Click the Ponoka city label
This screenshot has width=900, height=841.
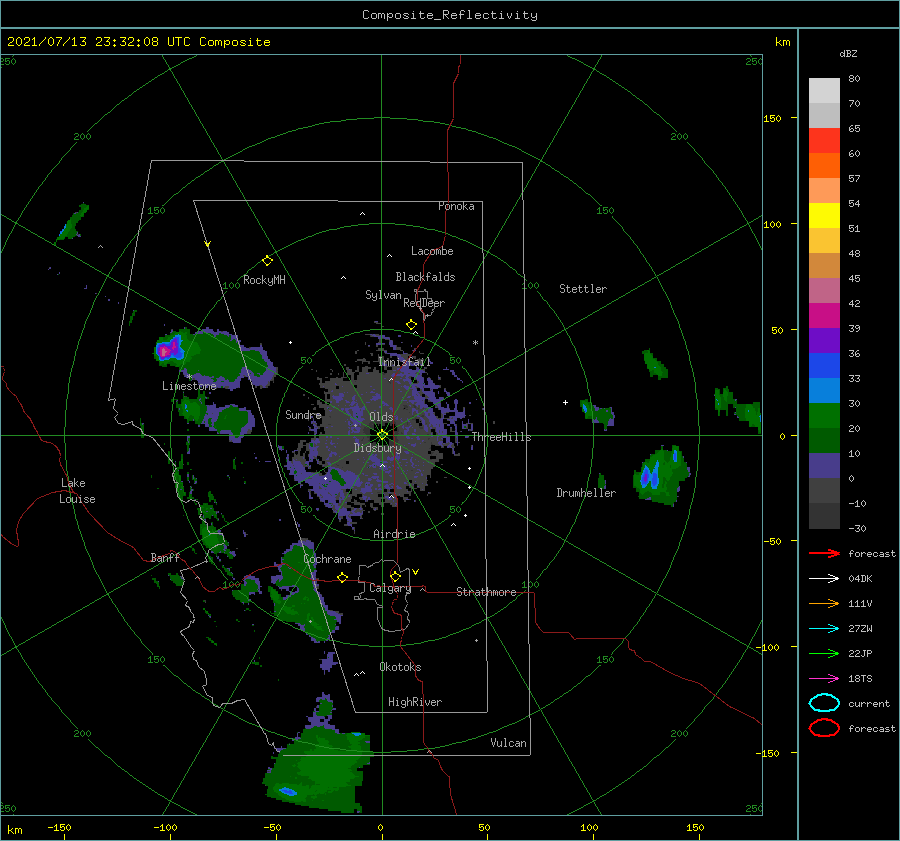456,206
